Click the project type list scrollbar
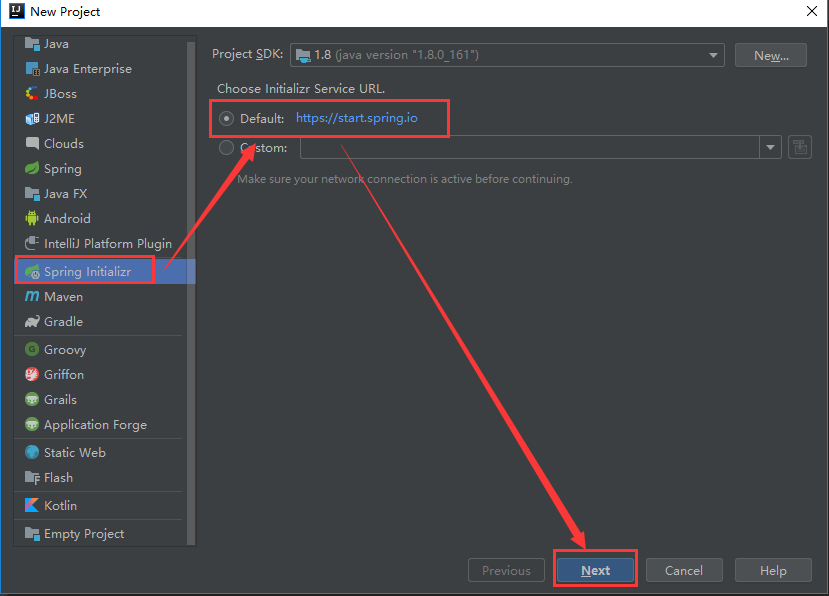The image size is (829, 596). click(x=191, y=292)
